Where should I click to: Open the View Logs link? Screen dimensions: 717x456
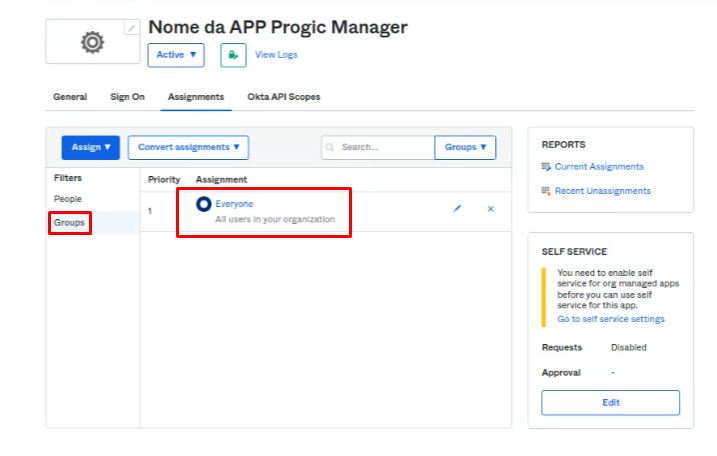[276, 55]
